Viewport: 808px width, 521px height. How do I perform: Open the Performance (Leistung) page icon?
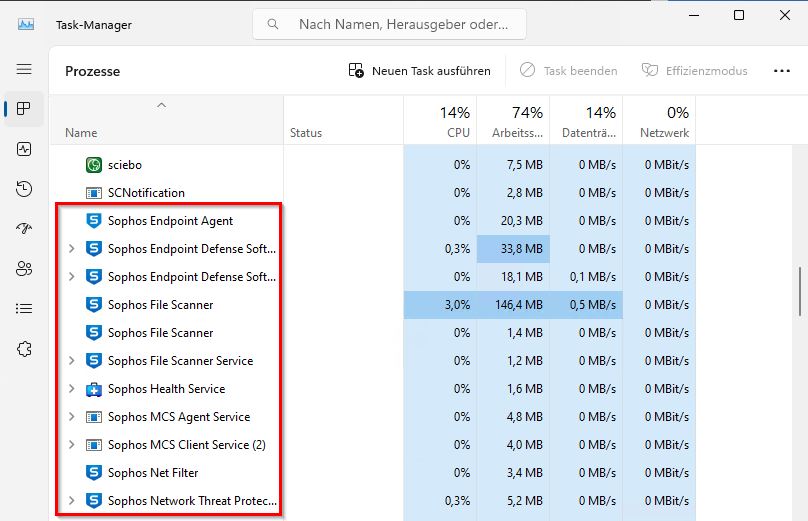[24, 149]
